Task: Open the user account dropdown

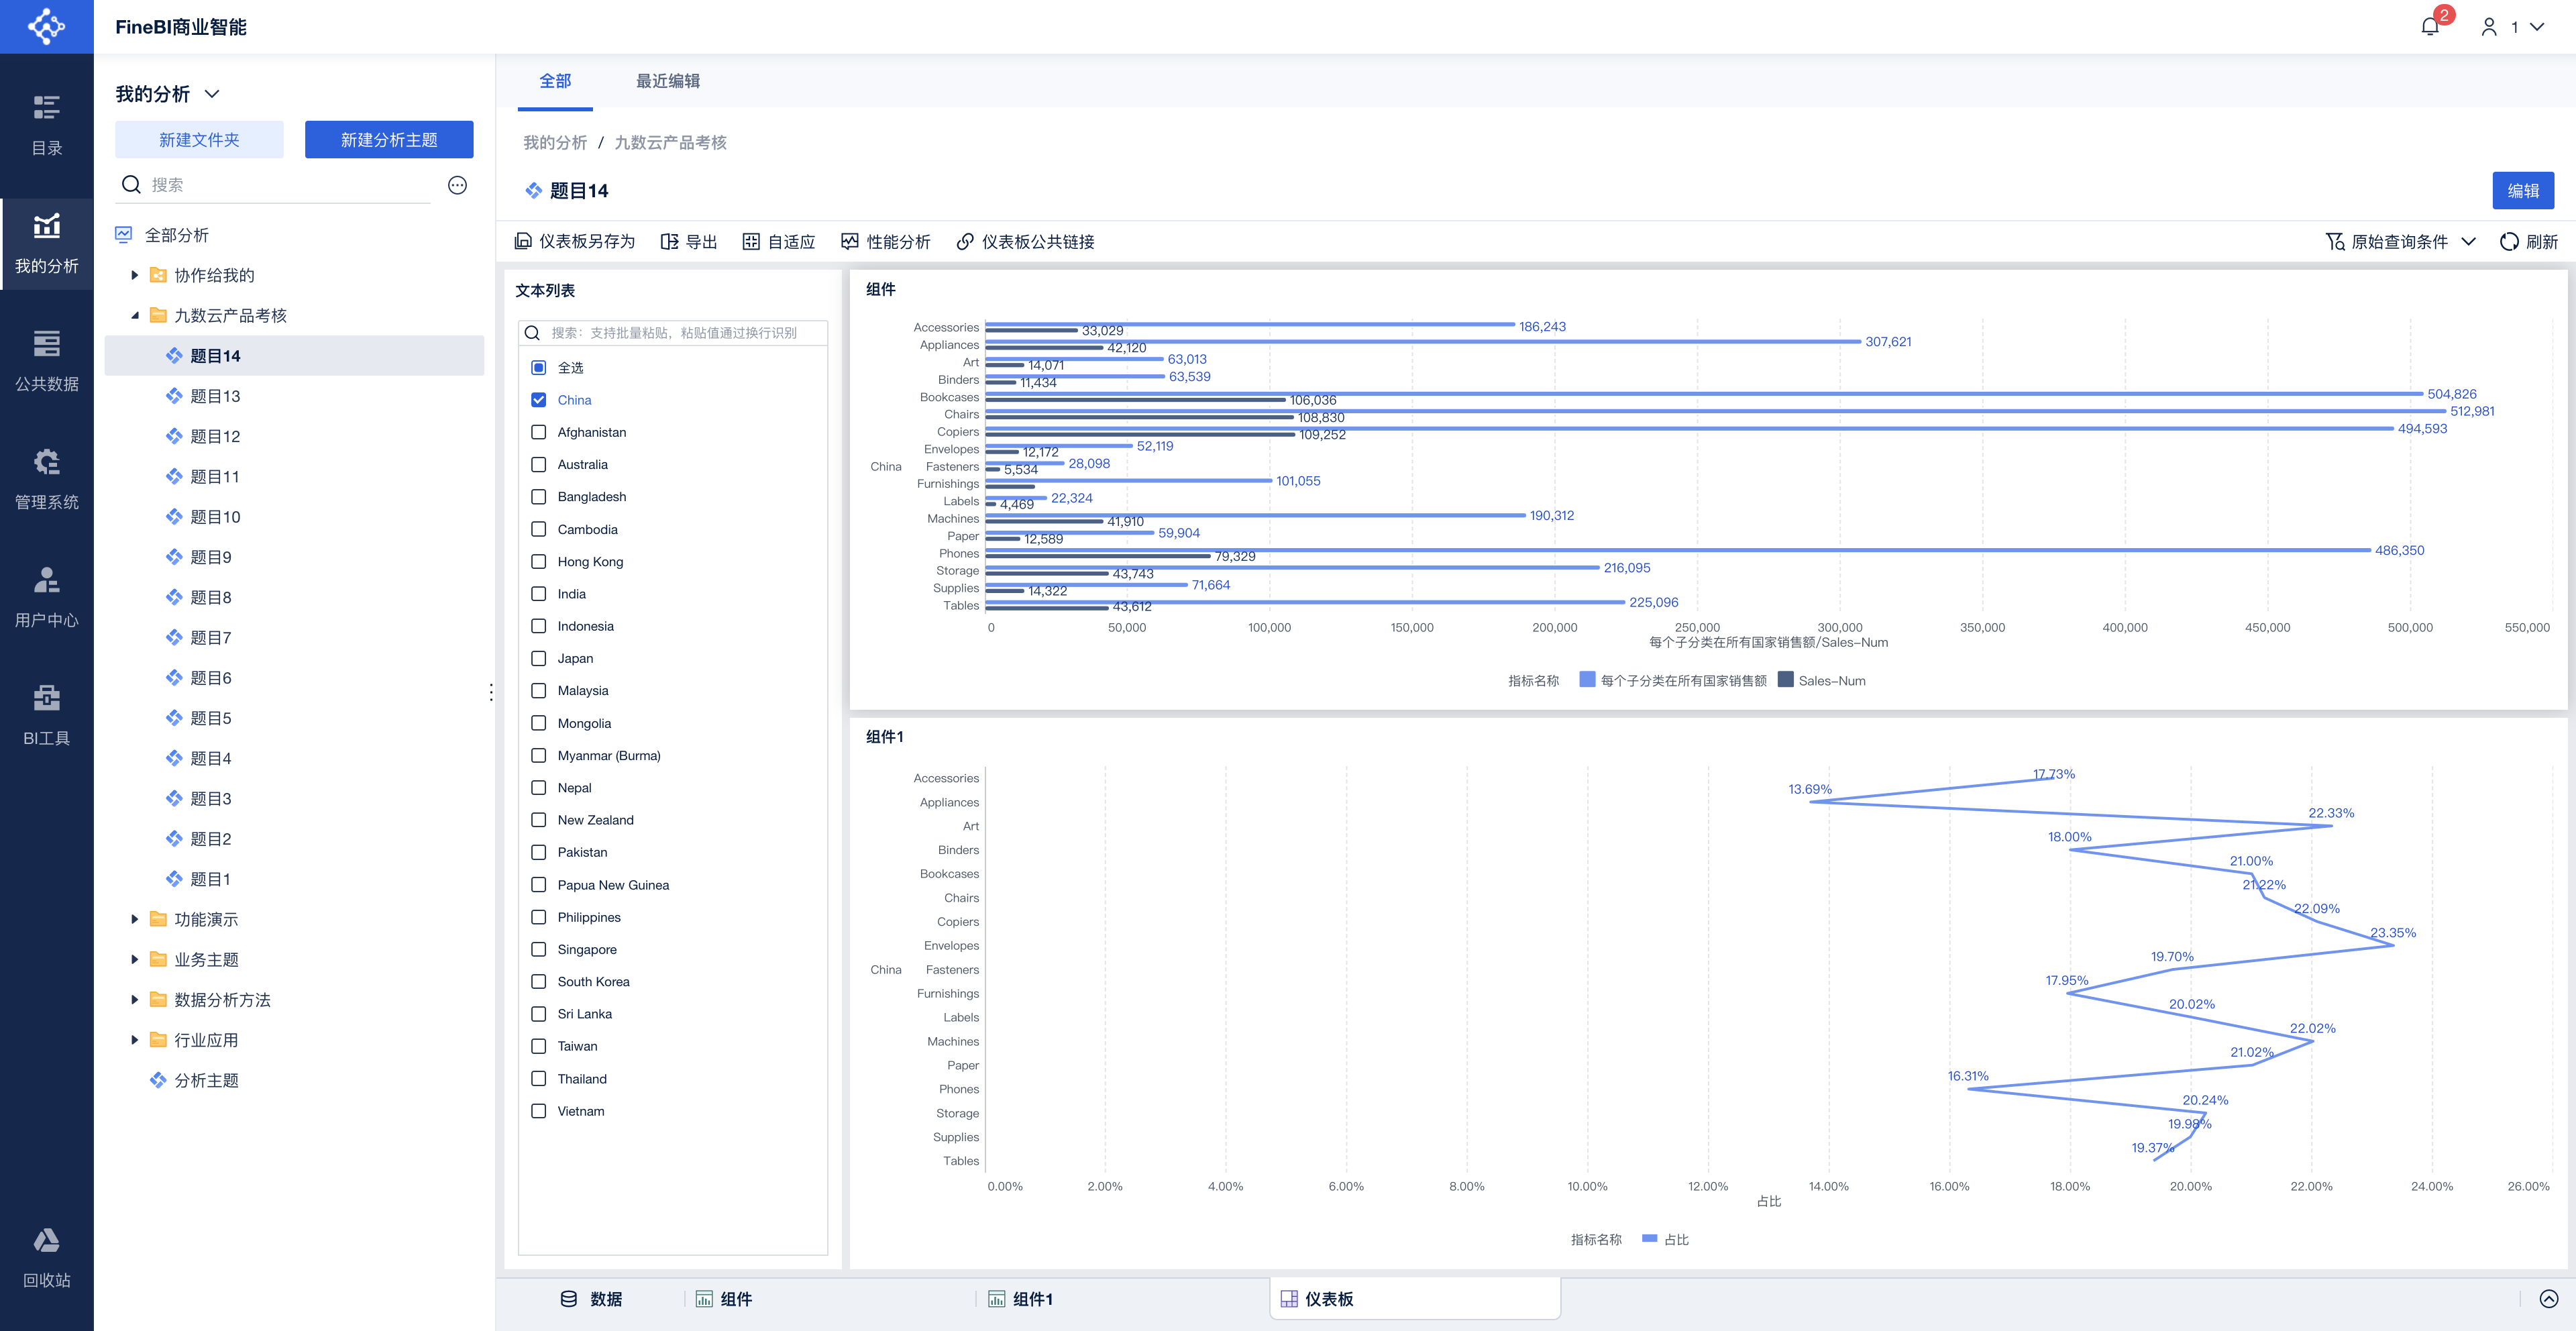Action: (2512, 27)
